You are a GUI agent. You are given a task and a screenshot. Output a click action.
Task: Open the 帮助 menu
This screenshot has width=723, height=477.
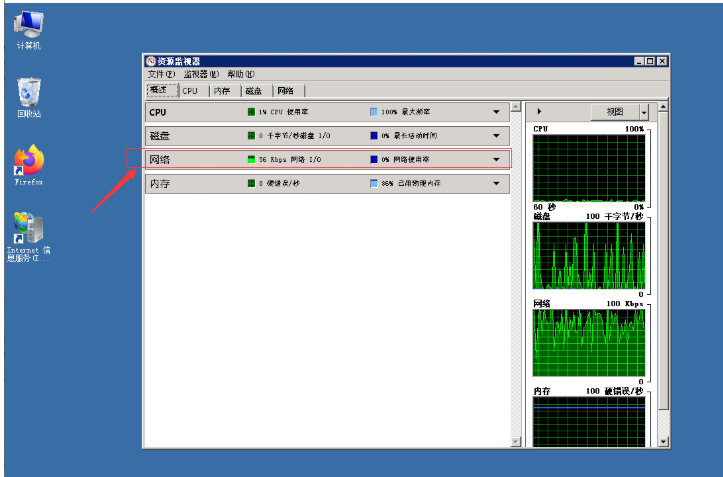click(x=240, y=74)
